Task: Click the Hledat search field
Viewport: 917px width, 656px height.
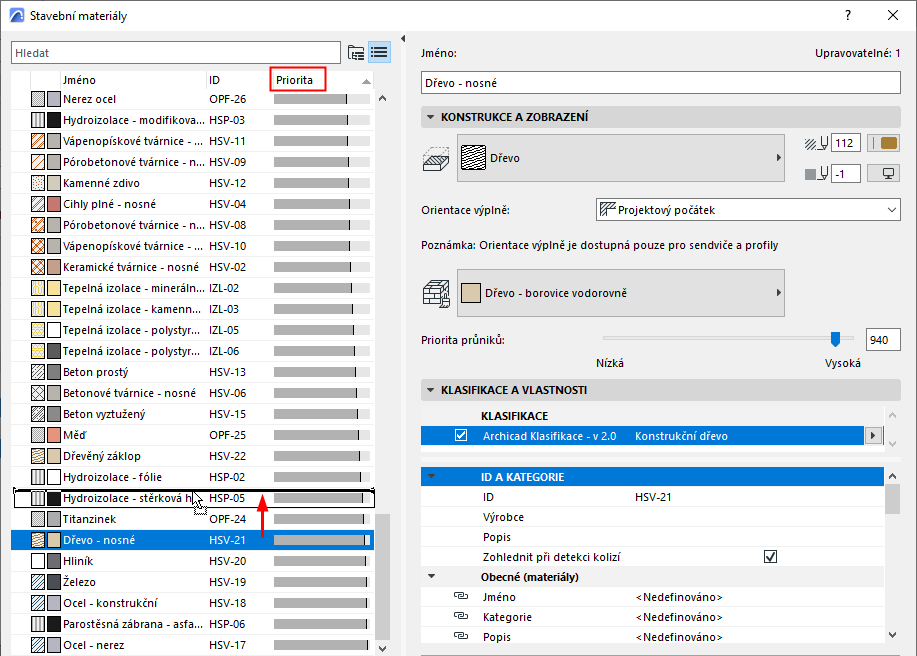Action: coord(175,53)
